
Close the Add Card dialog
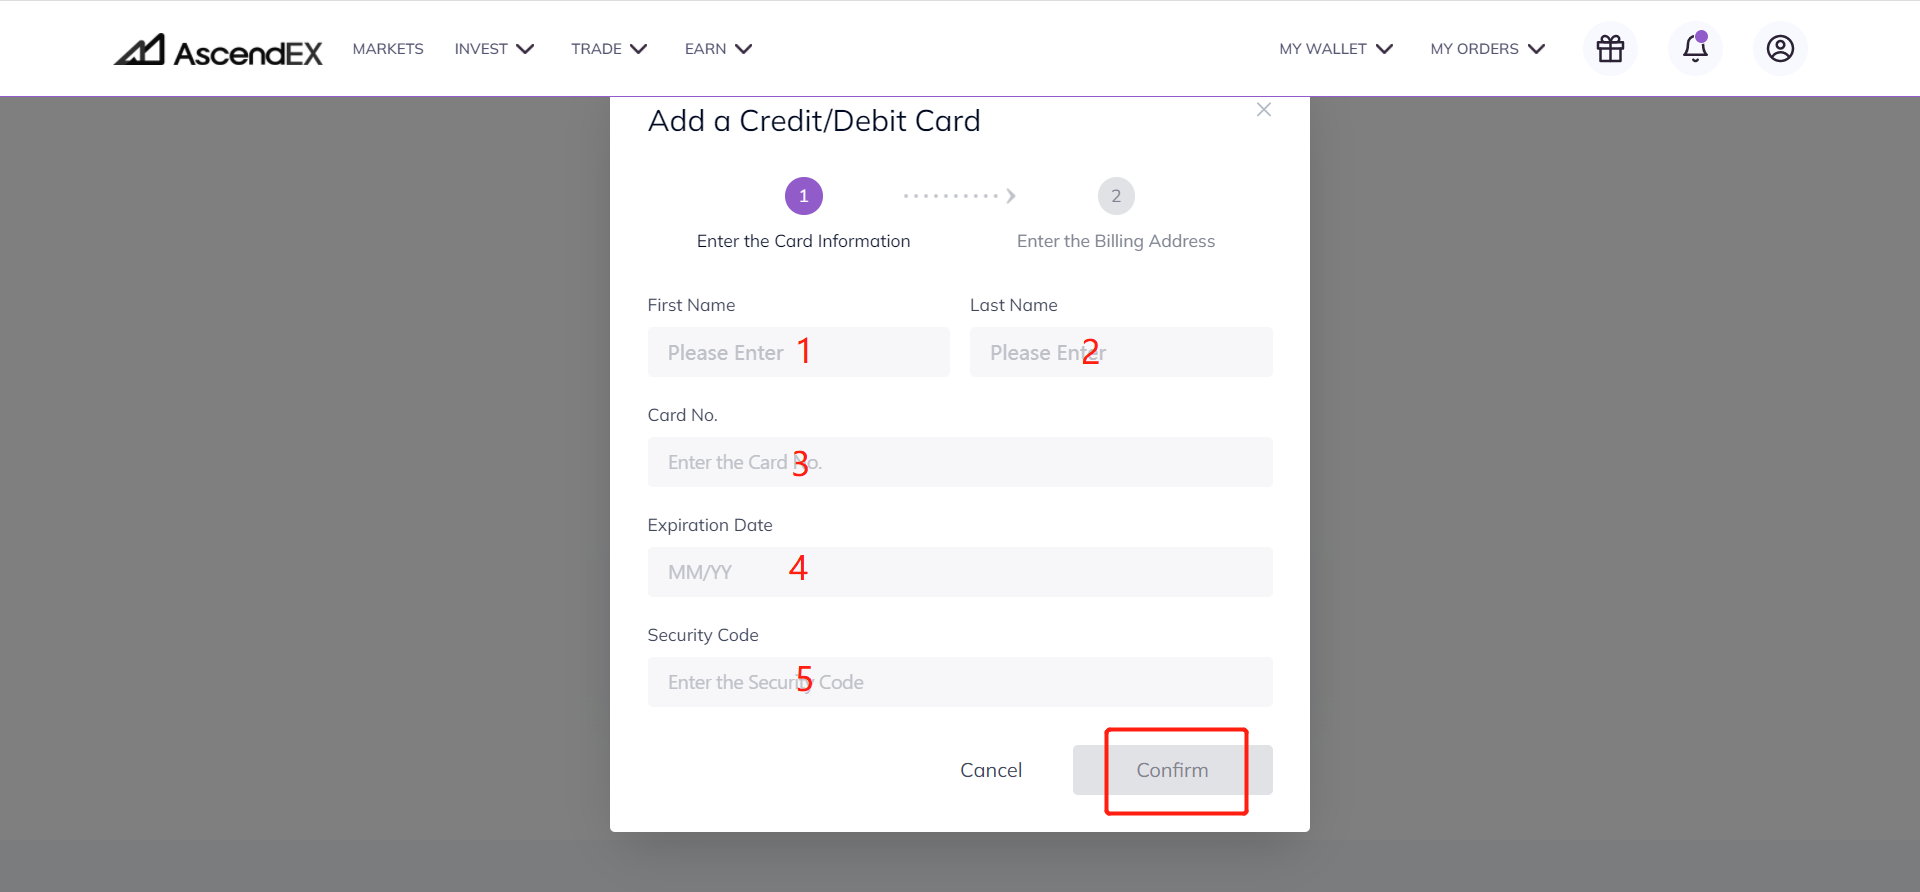pyautogui.click(x=1264, y=110)
